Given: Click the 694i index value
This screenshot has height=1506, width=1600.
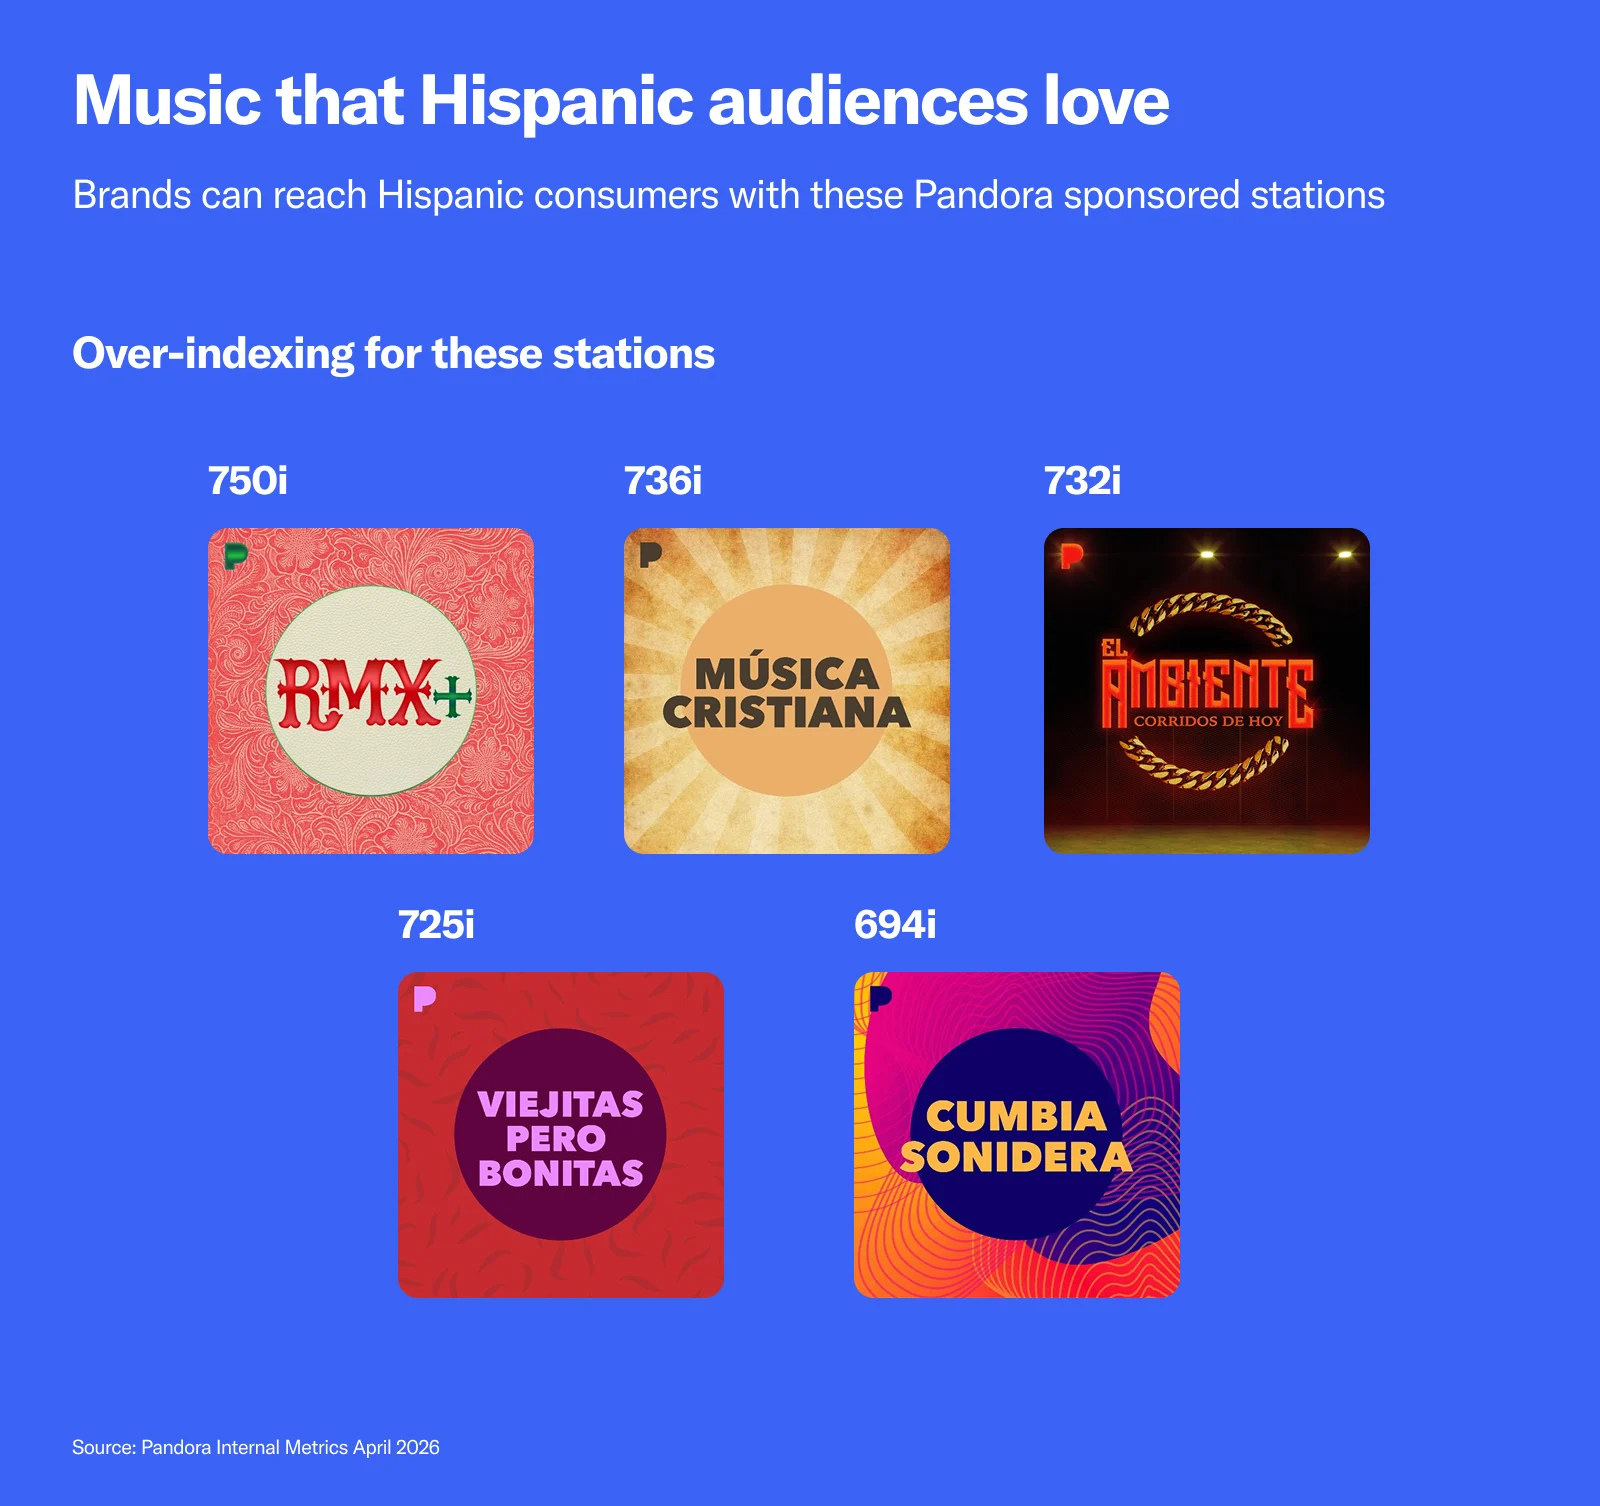Looking at the screenshot, I should pos(895,925).
